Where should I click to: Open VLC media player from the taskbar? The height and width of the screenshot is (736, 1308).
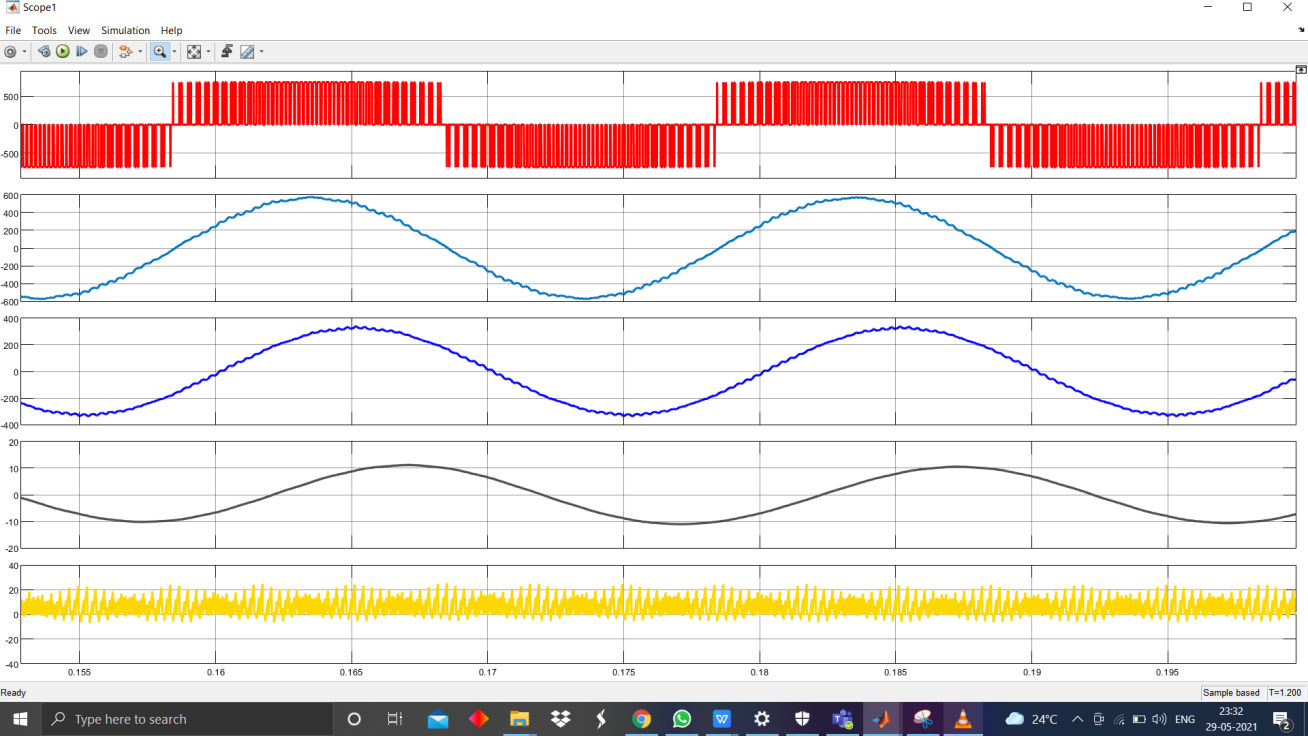[963, 719]
